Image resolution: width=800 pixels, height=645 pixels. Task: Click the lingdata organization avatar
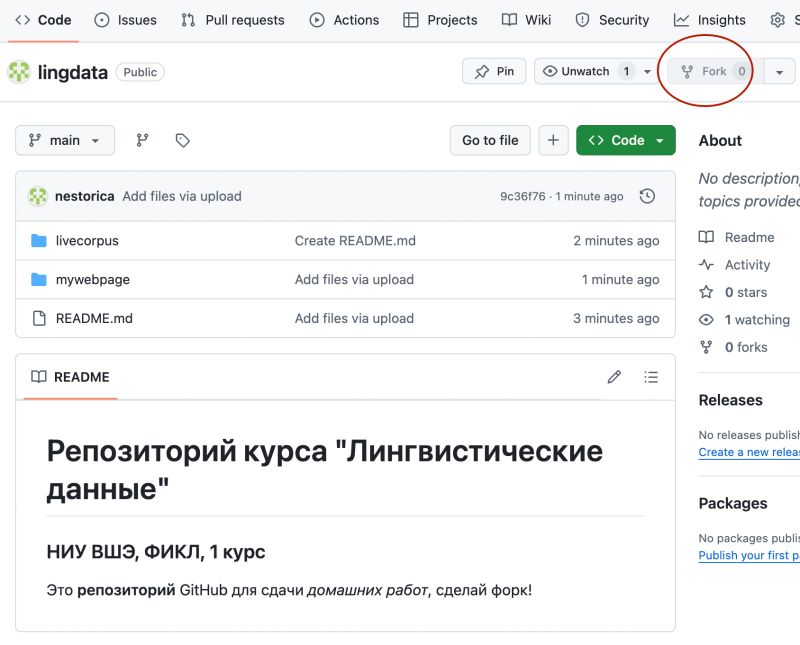pyautogui.click(x=18, y=71)
